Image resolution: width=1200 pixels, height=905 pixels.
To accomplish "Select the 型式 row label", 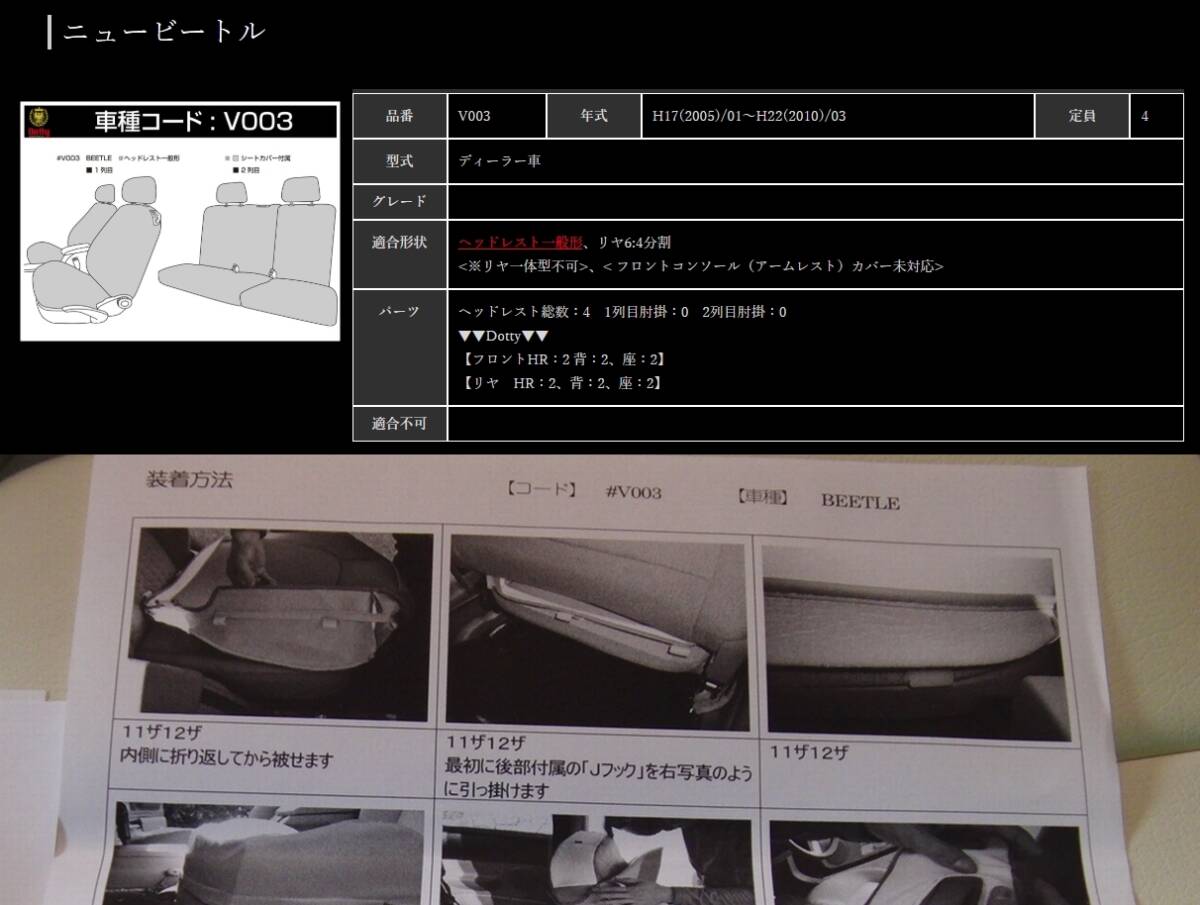I will pos(400,161).
